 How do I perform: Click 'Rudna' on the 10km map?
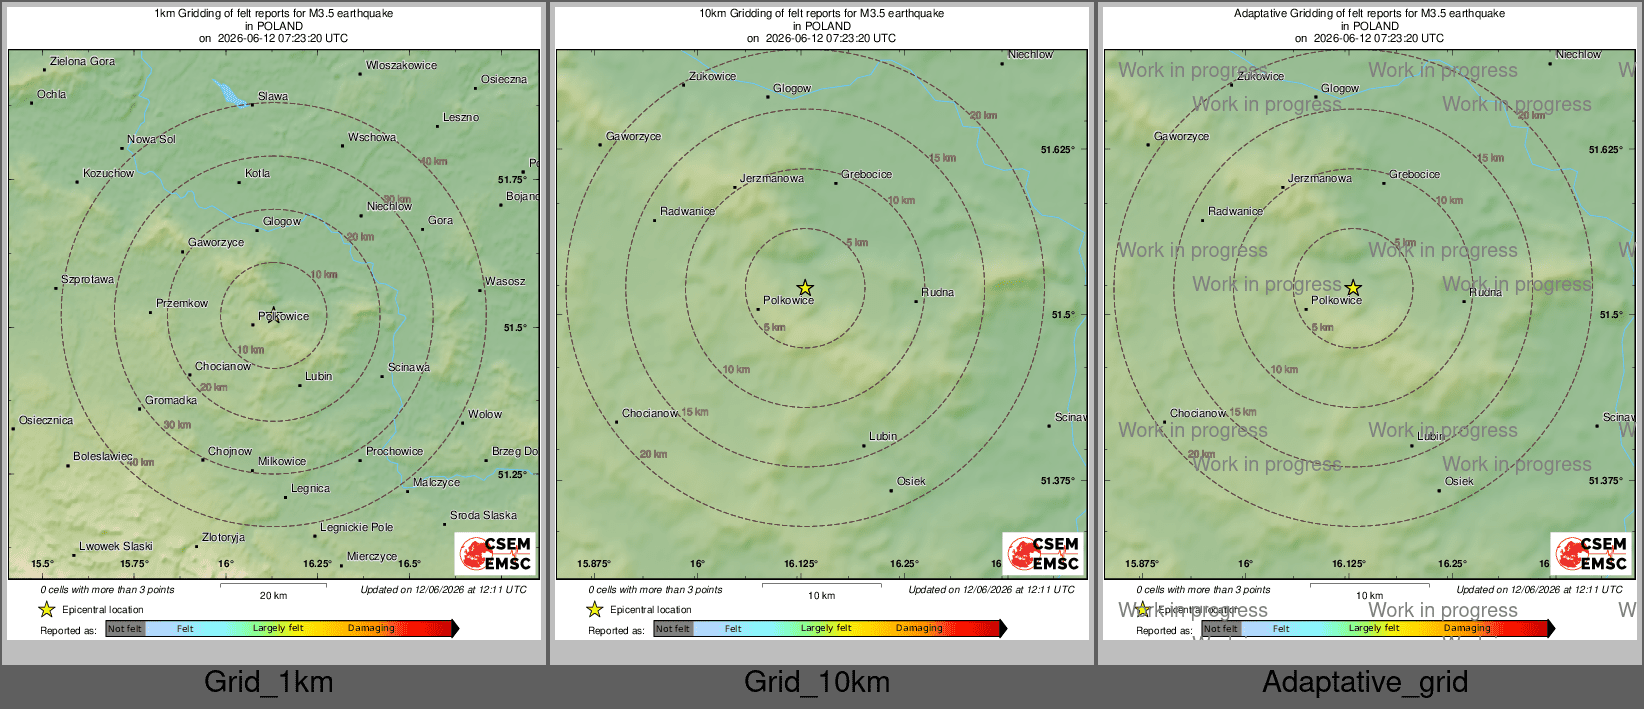point(937,293)
